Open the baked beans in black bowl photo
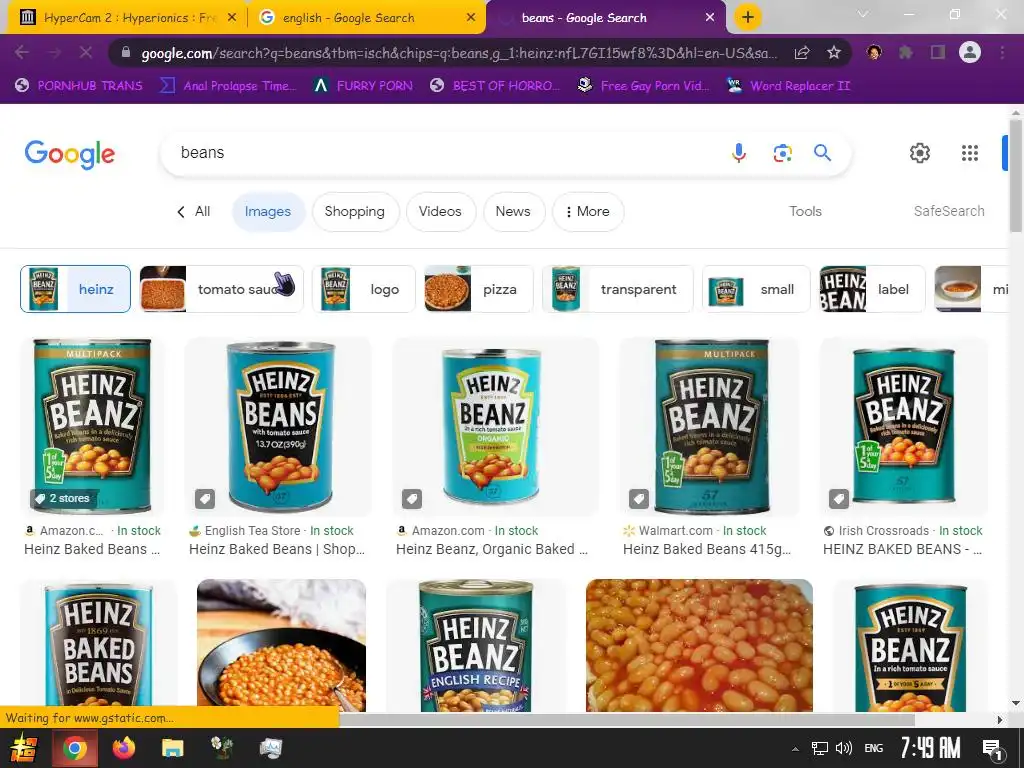The image size is (1024, 768). tap(281, 645)
